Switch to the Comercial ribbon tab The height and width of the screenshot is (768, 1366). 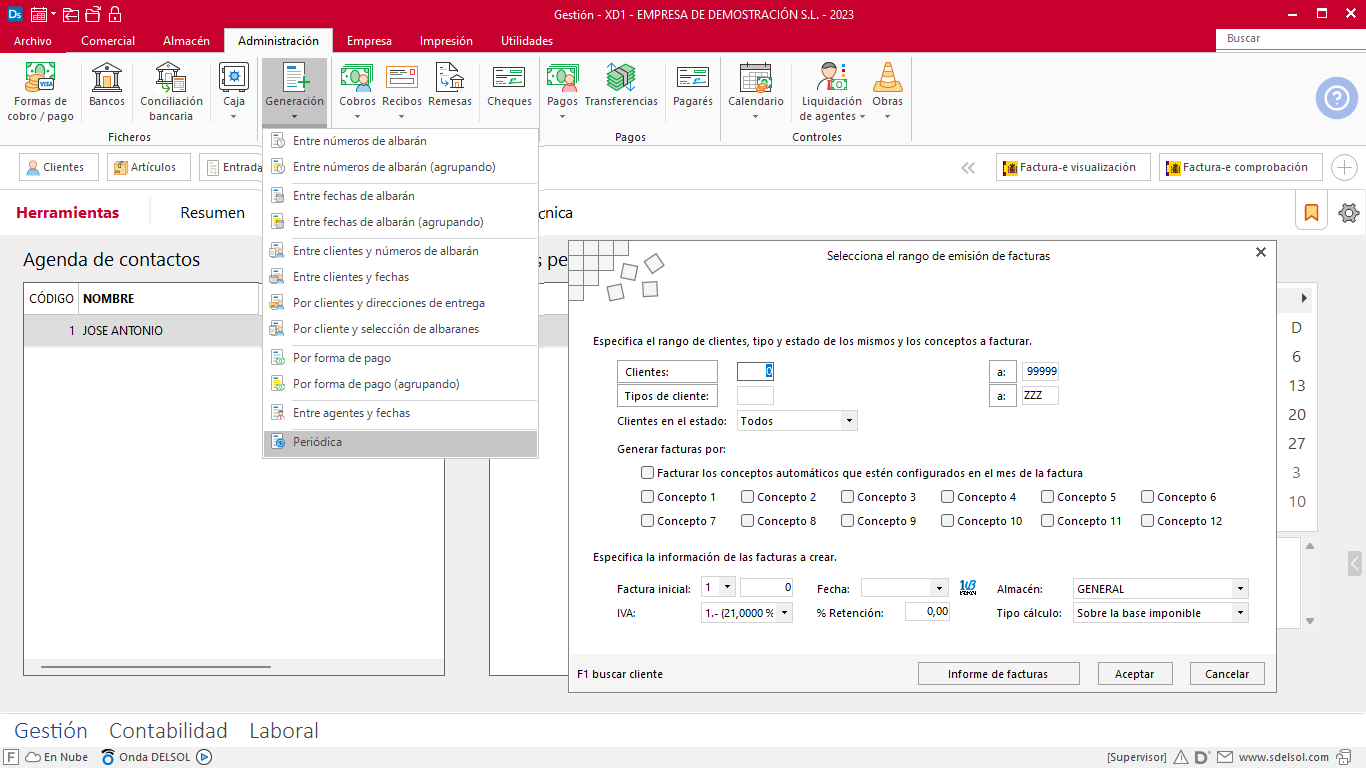coord(108,41)
